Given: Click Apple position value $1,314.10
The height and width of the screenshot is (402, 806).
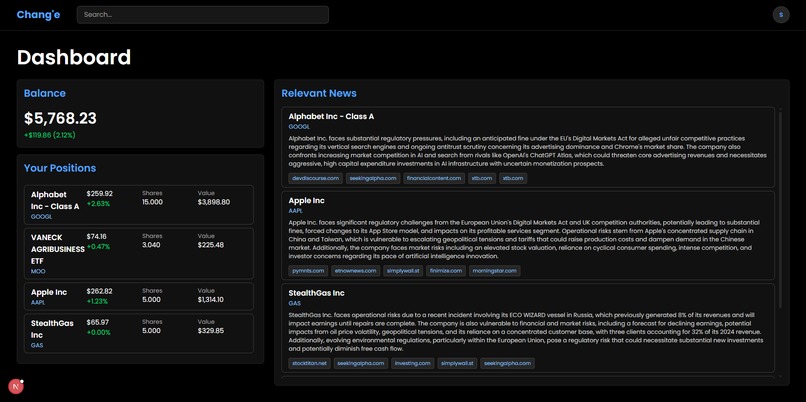Looking at the screenshot, I should click(211, 300).
